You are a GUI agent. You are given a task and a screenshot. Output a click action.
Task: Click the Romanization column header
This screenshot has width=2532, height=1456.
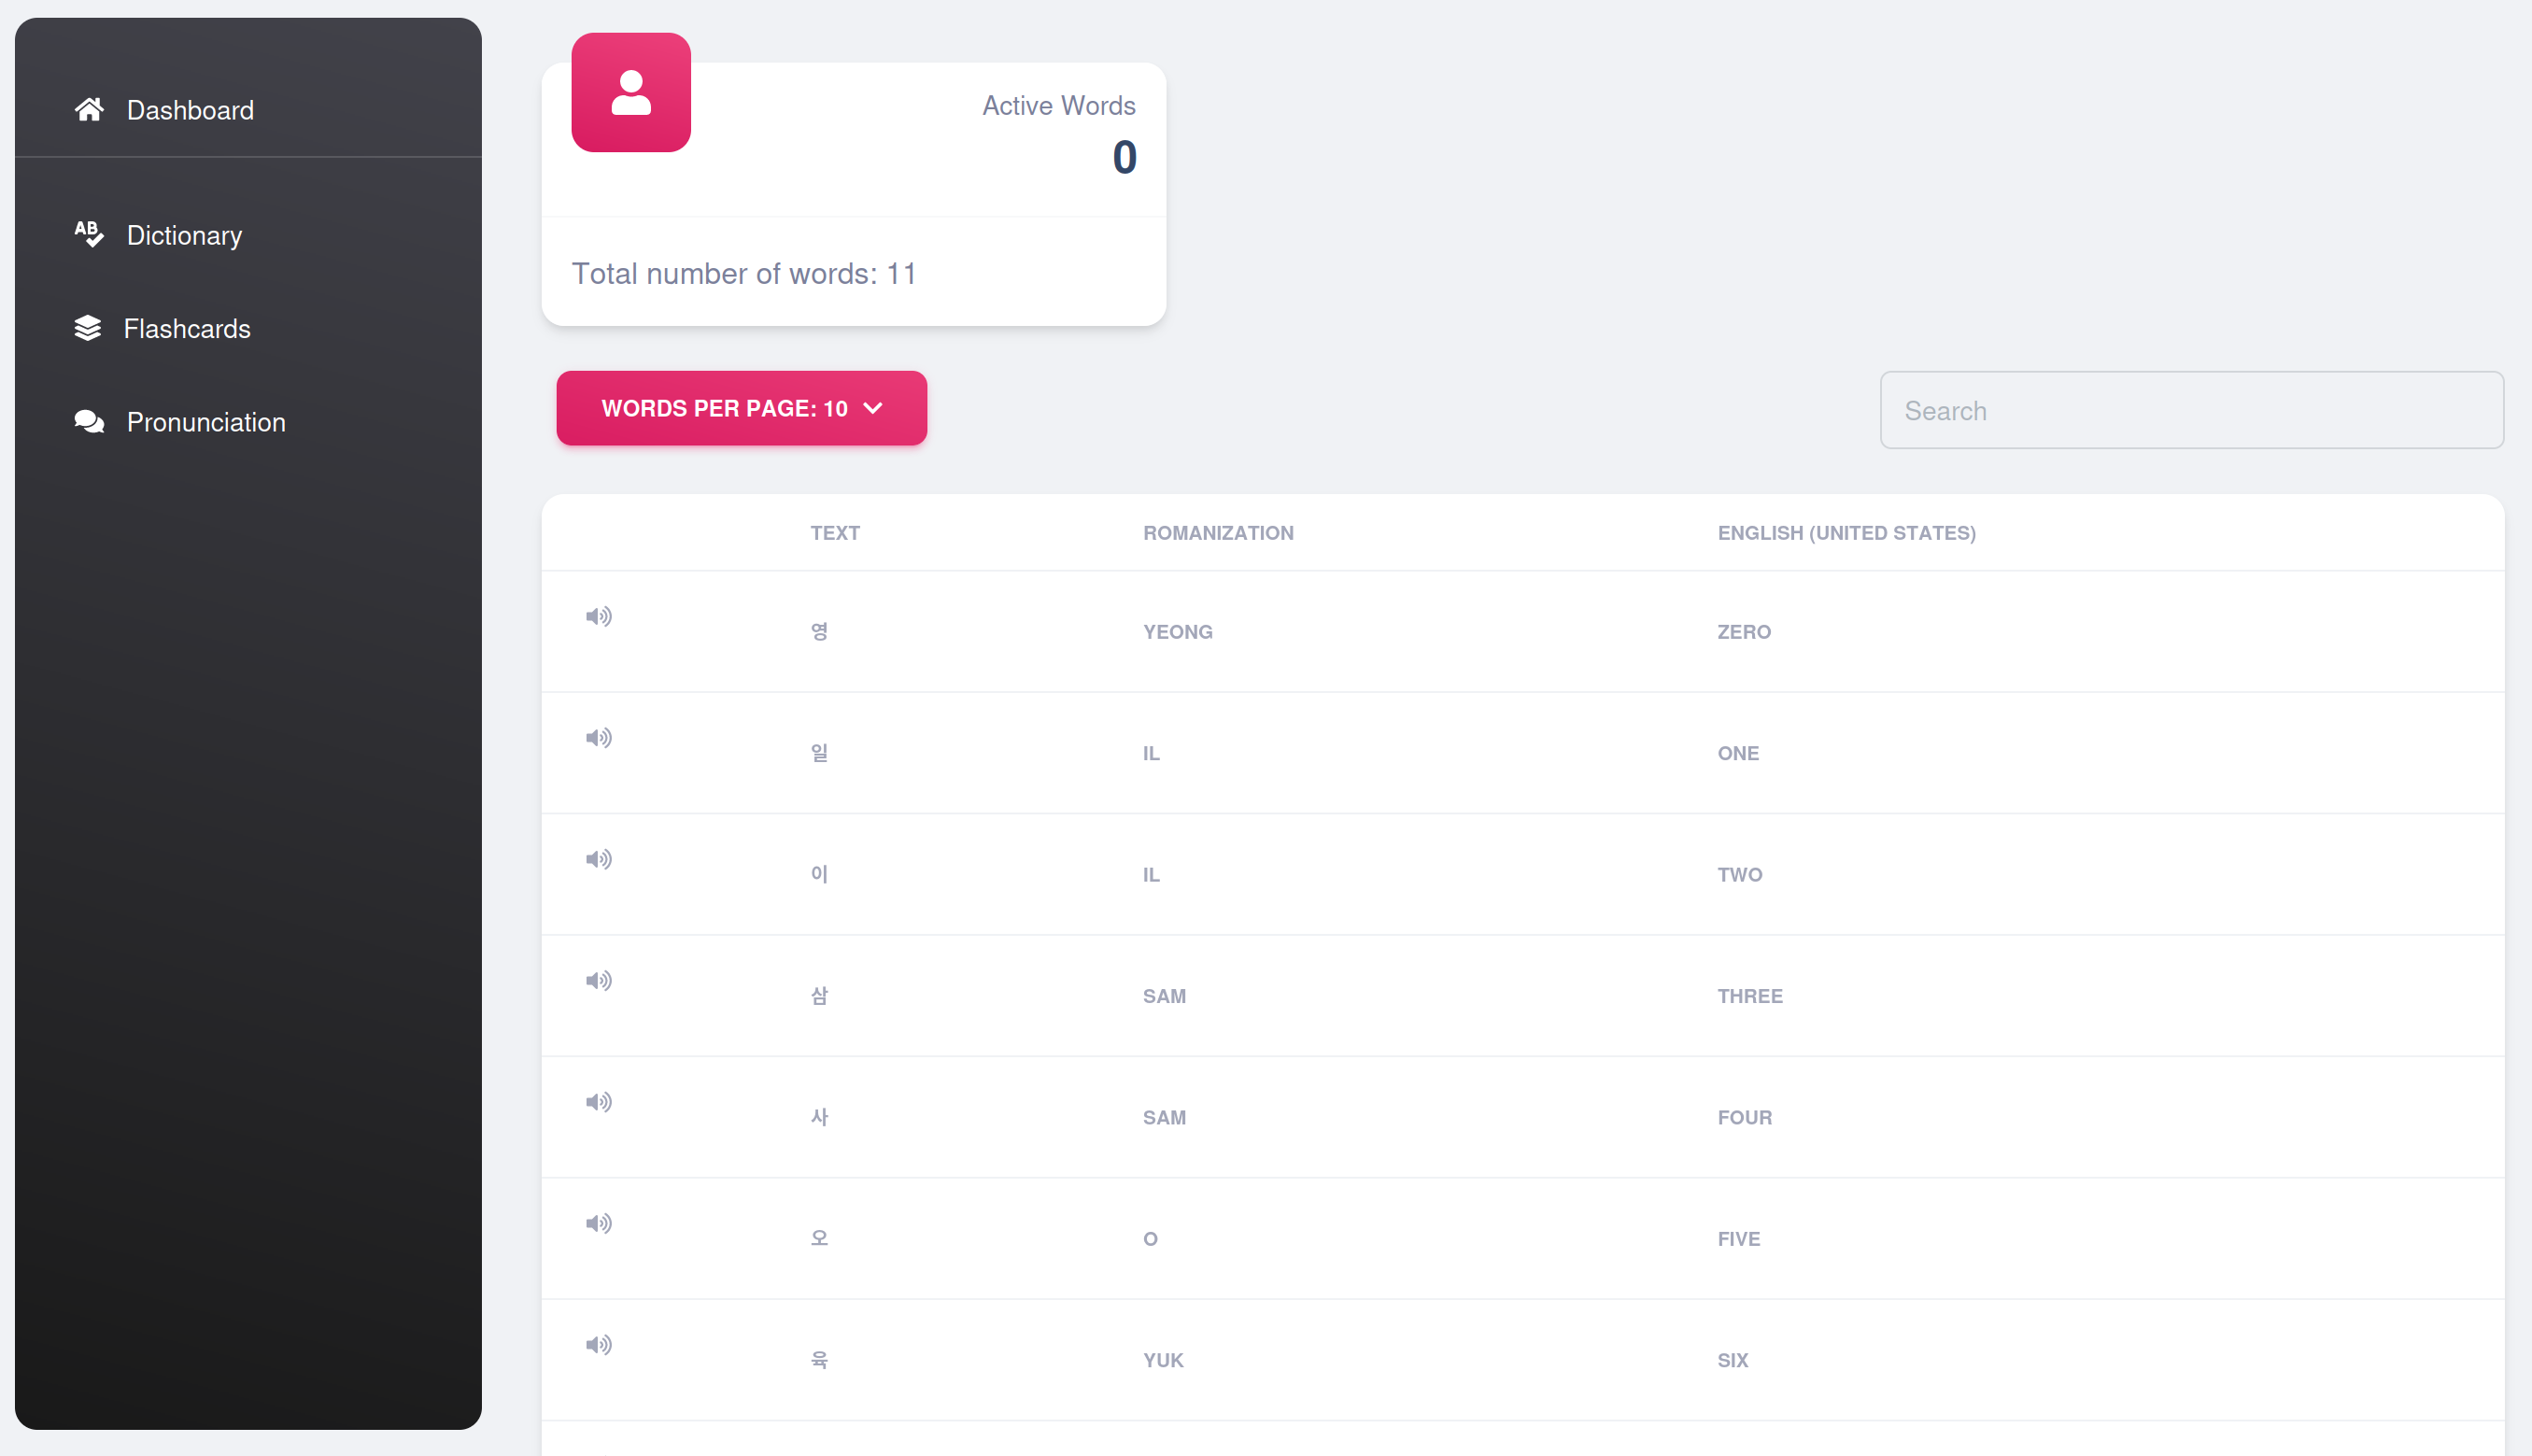[x=1217, y=533]
